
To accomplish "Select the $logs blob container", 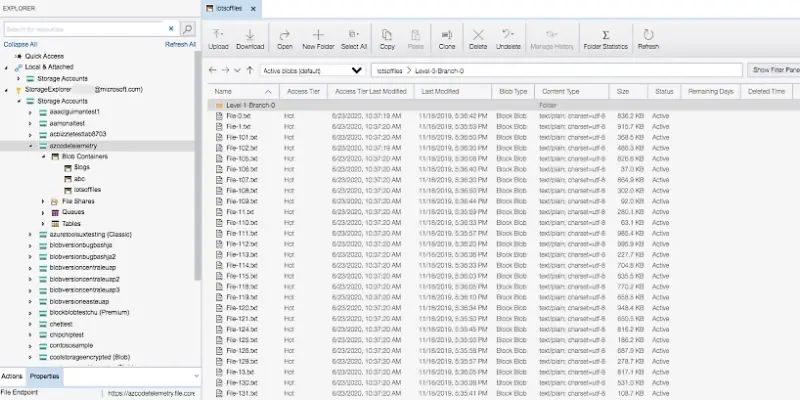I will [x=82, y=167].
